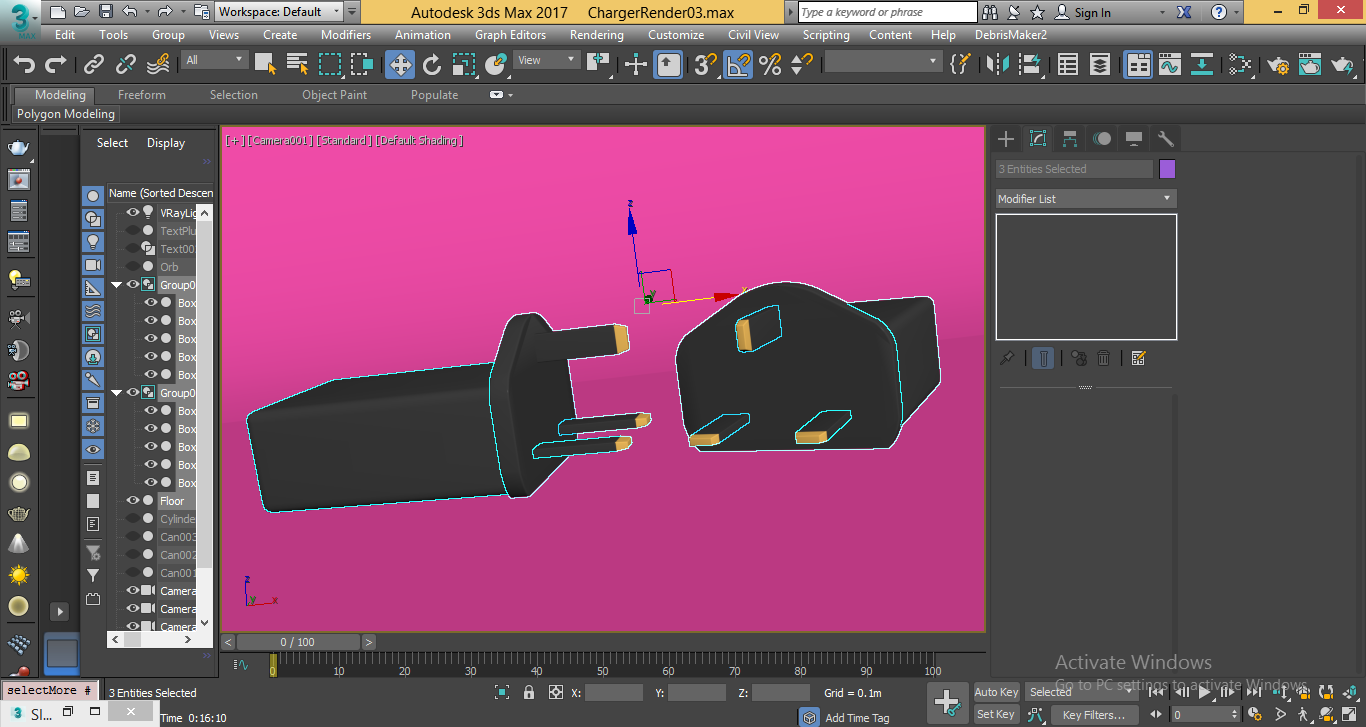The width and height of the screenshot is (1366, 727).
Task: Open Select menu in Scene Explorer
Action: click(112, 143)
